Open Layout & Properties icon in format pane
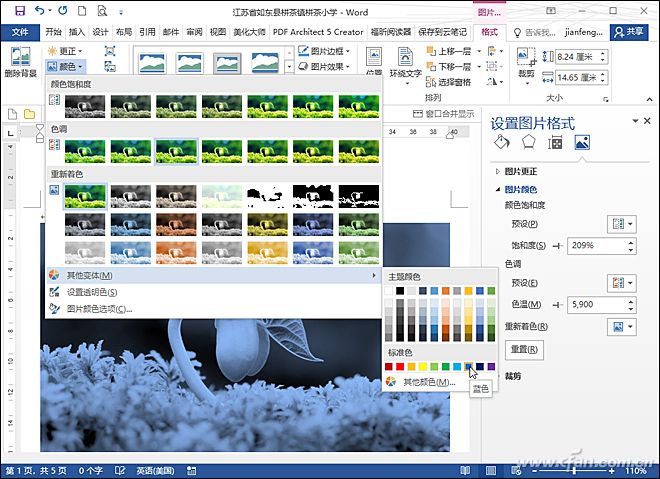The height and width of the screenshot is (479, 660). [555, 142]
